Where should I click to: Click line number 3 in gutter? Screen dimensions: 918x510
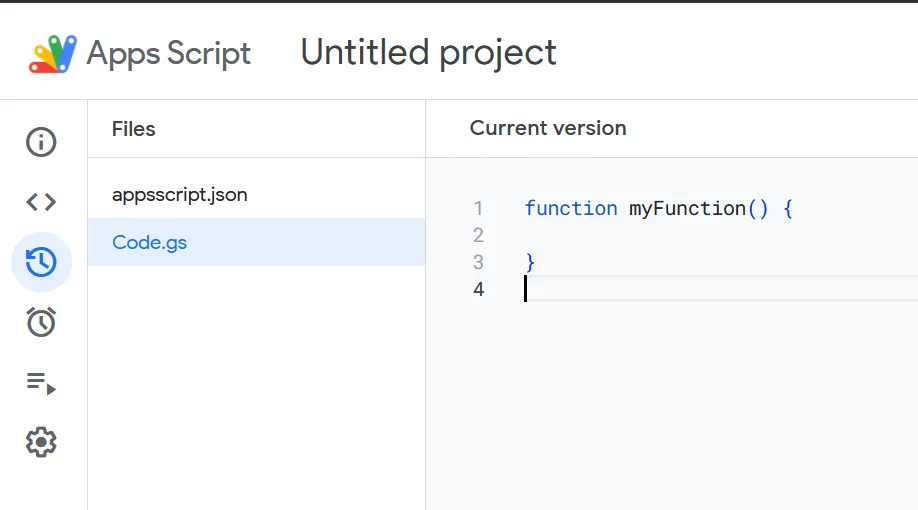pyautogui.click(x=478, y=262)
